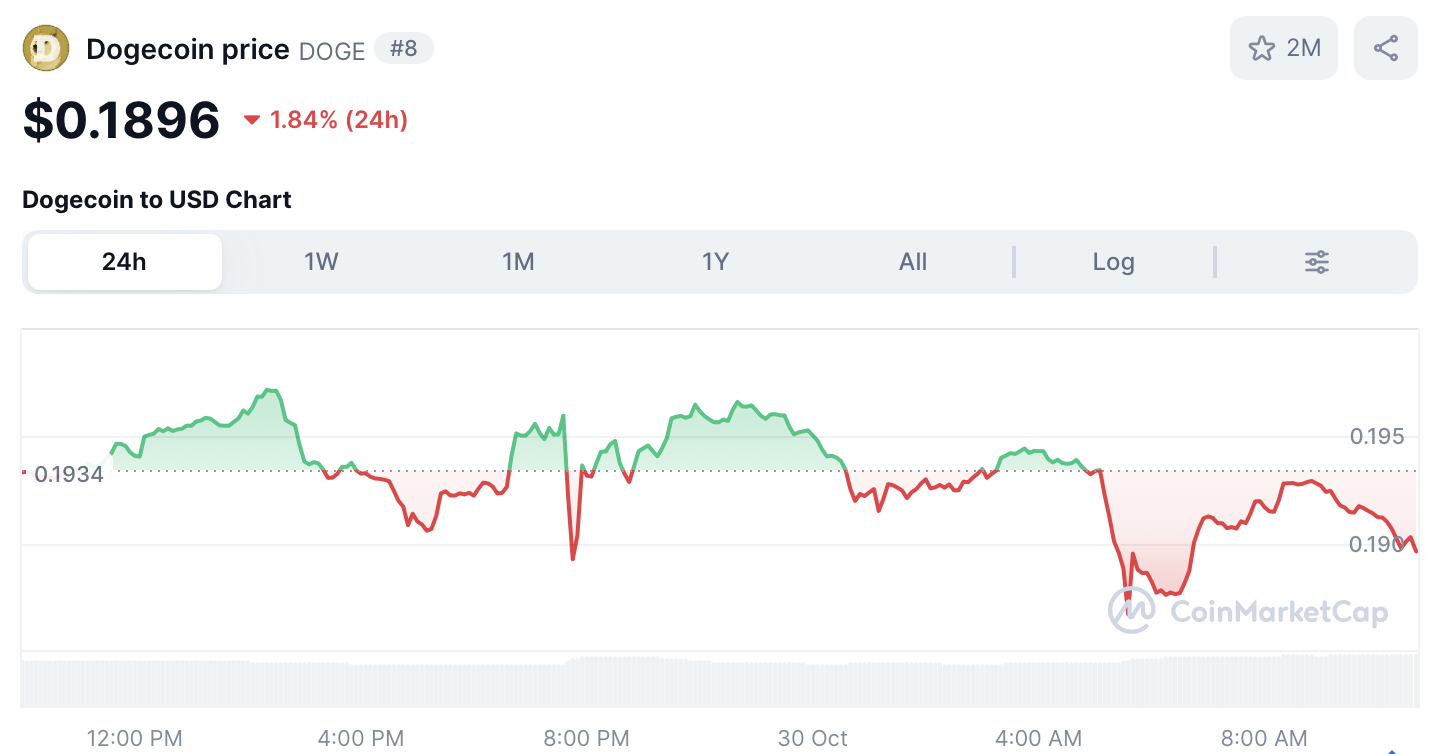The width and height of the screenshot is (1438, 754).
Task: Select the 24h chart tab
Action: 123,261
